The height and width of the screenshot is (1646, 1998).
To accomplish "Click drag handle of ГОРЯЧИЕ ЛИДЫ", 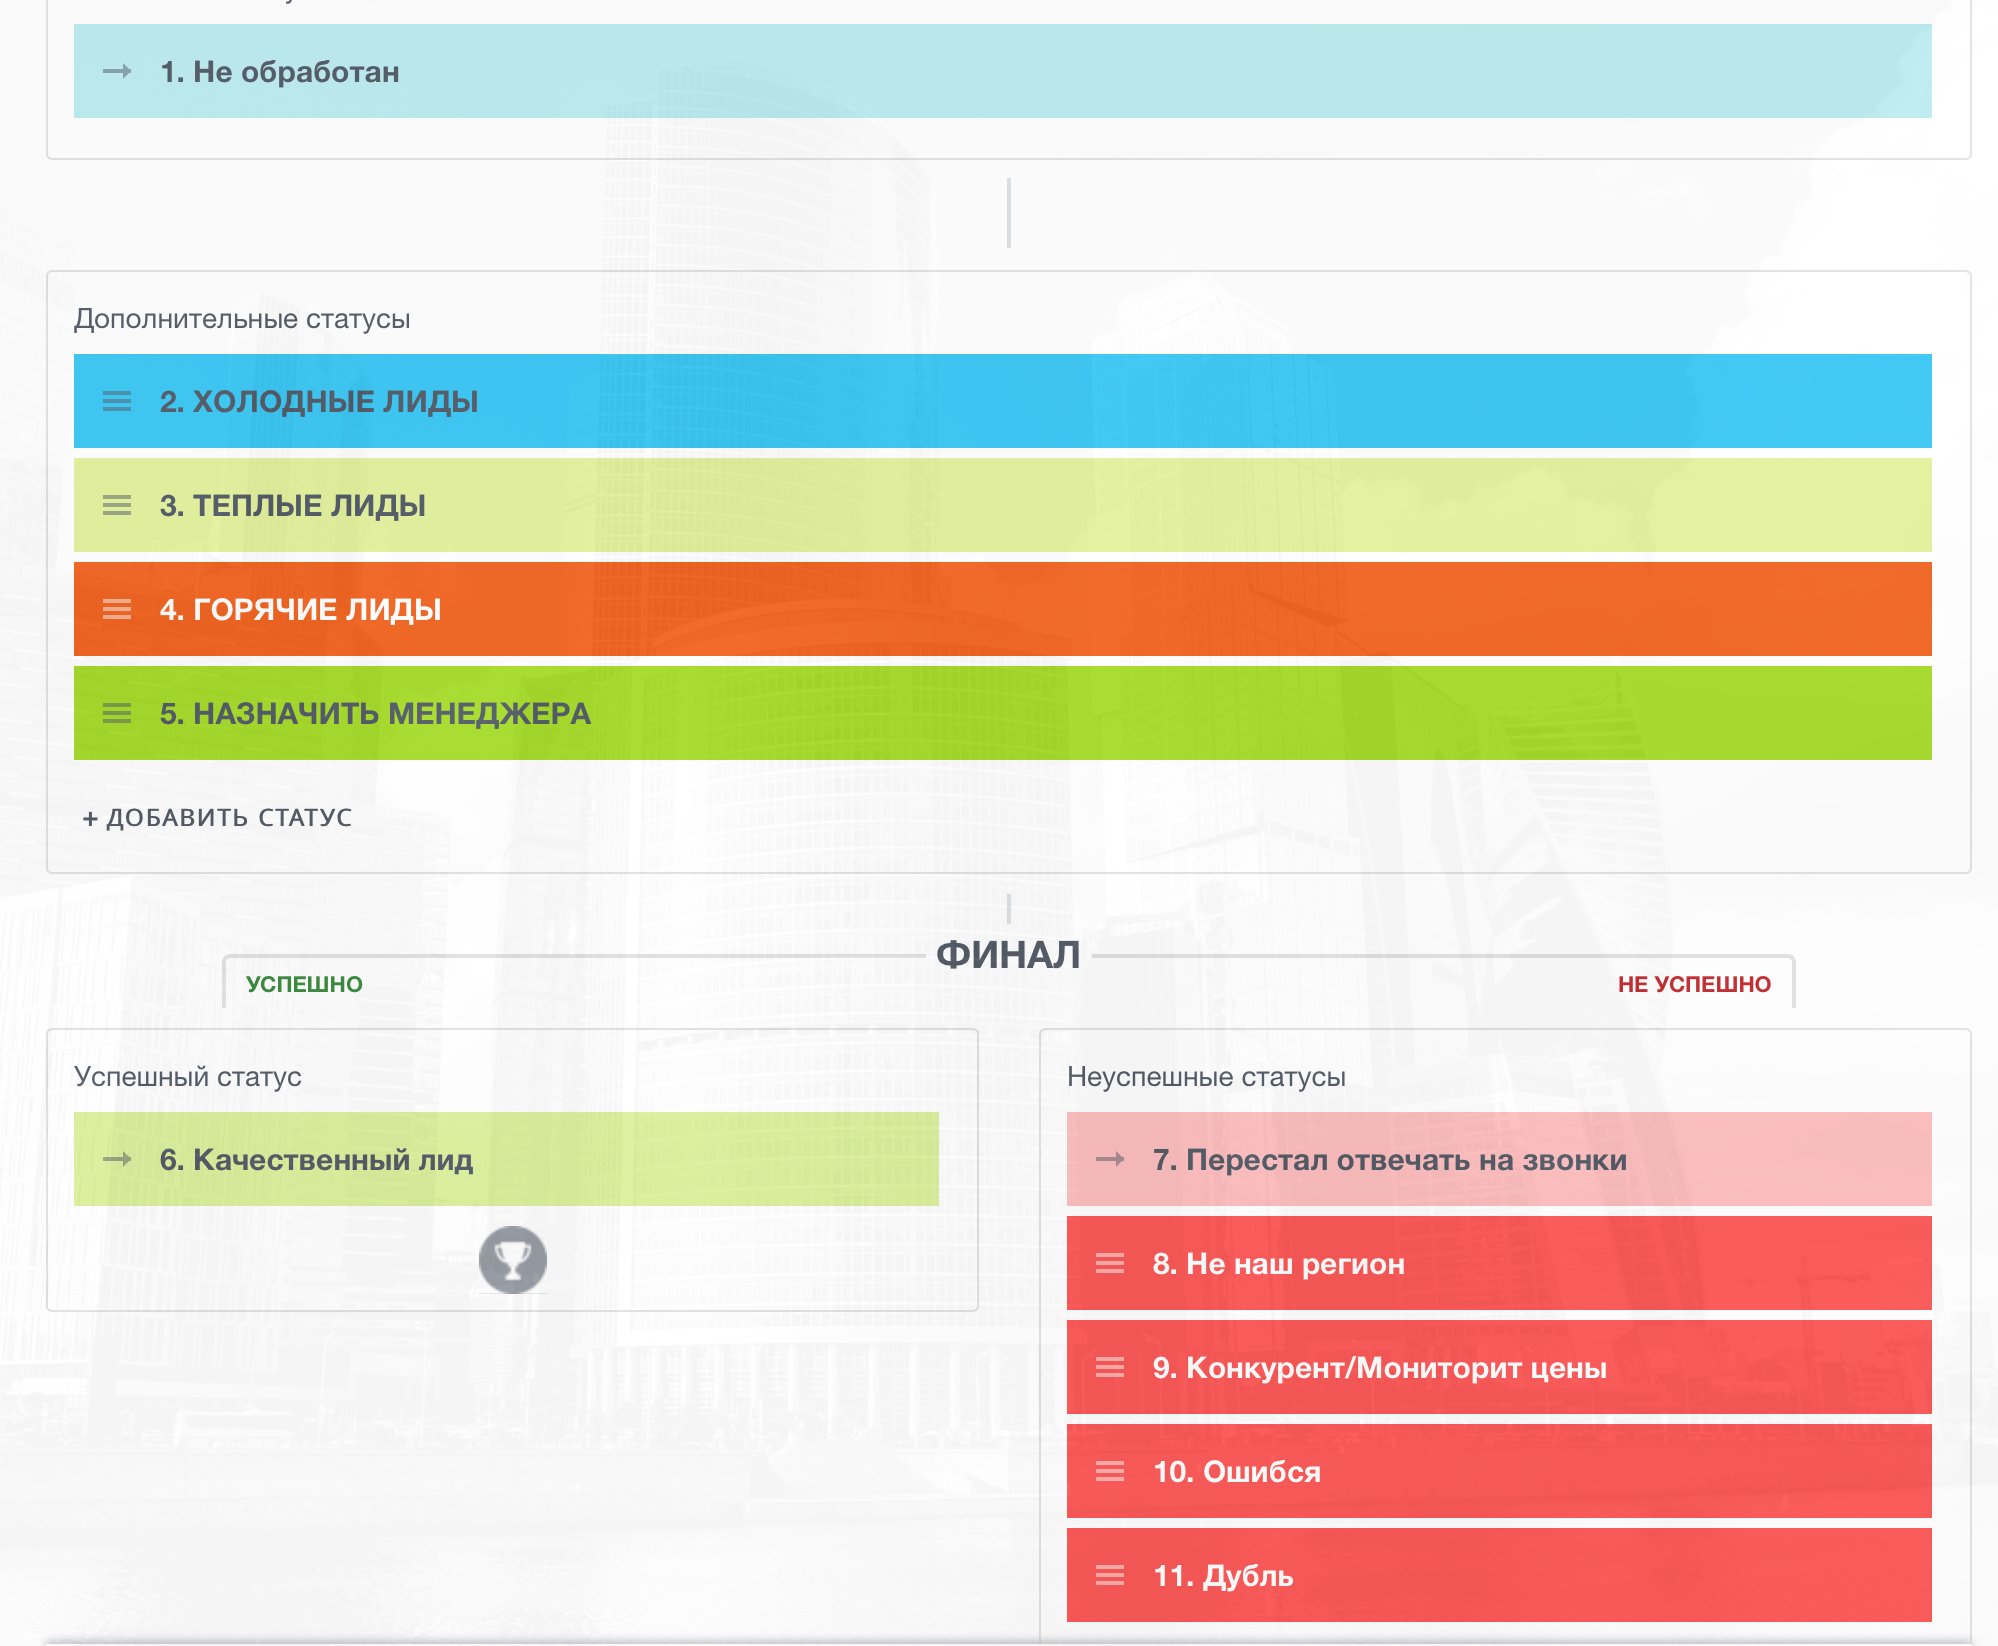I will click(117, 609).
